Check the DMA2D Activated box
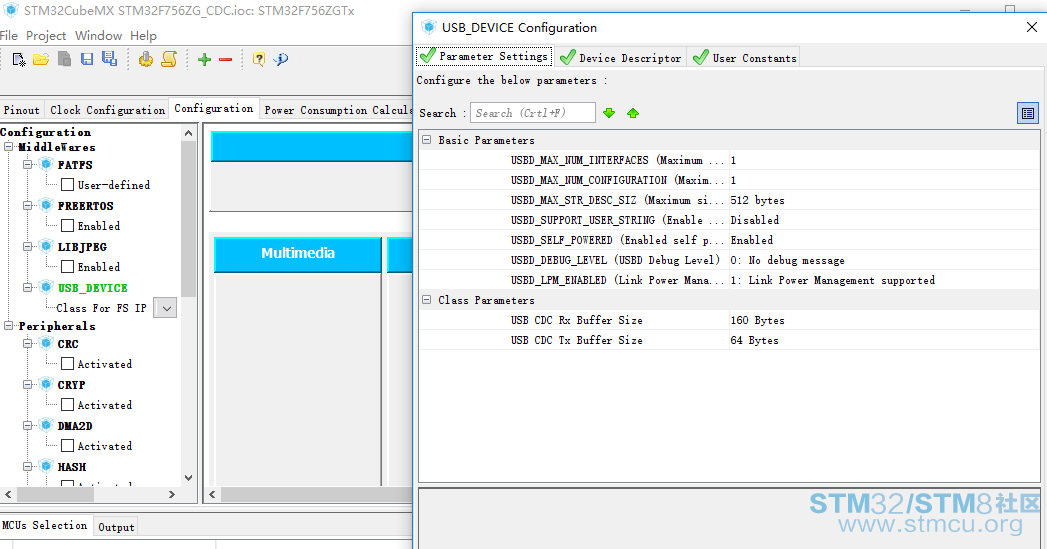Viewport: 1047px width, 549px height. click(x=67, y=445)
